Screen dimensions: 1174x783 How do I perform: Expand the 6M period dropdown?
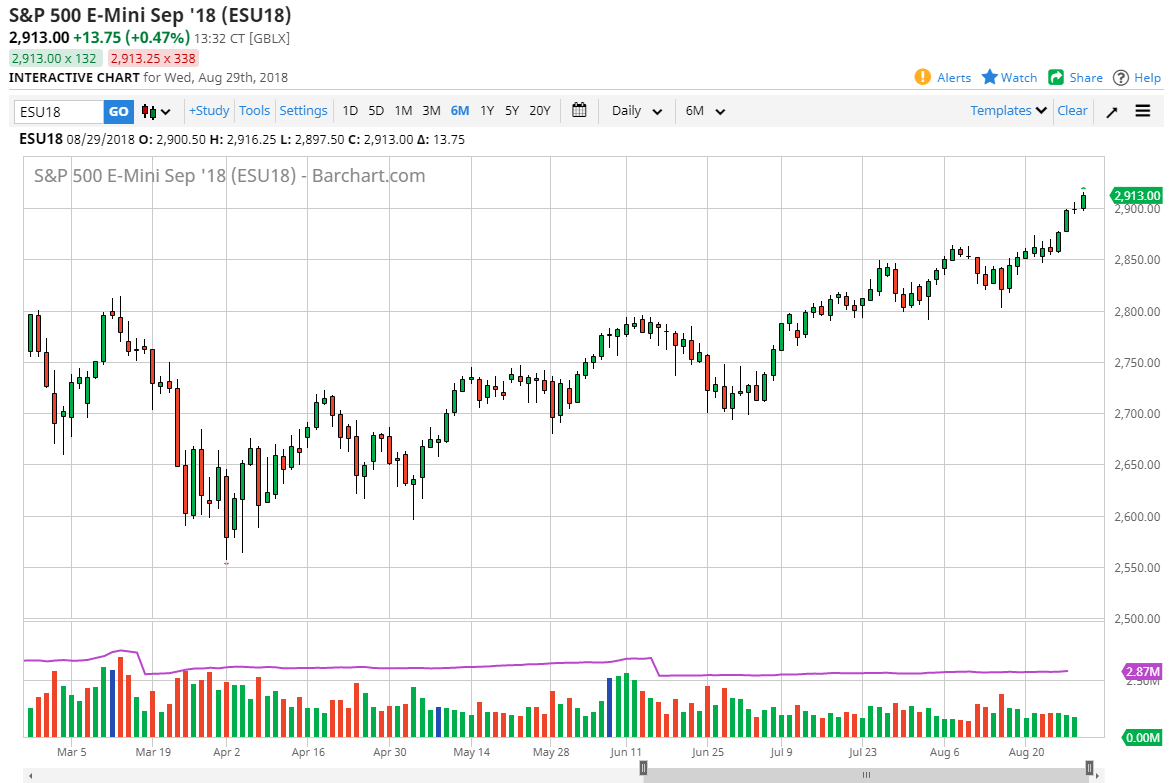pyautogui.click(x=705, y=111)
